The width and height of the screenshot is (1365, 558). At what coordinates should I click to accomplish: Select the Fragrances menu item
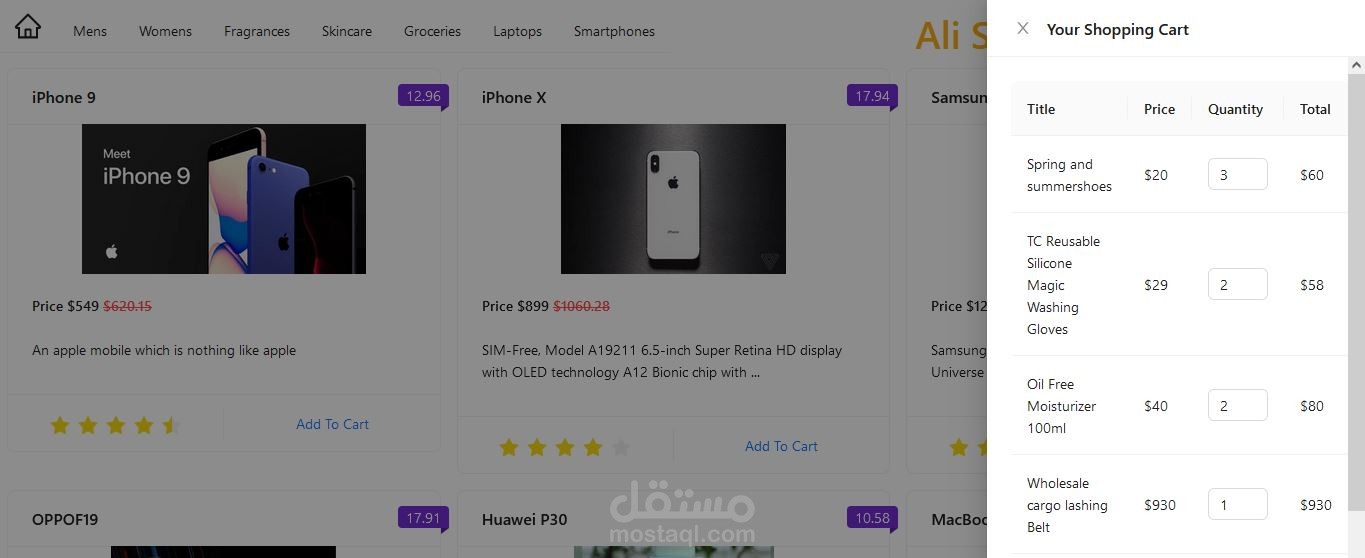[257, 31]
